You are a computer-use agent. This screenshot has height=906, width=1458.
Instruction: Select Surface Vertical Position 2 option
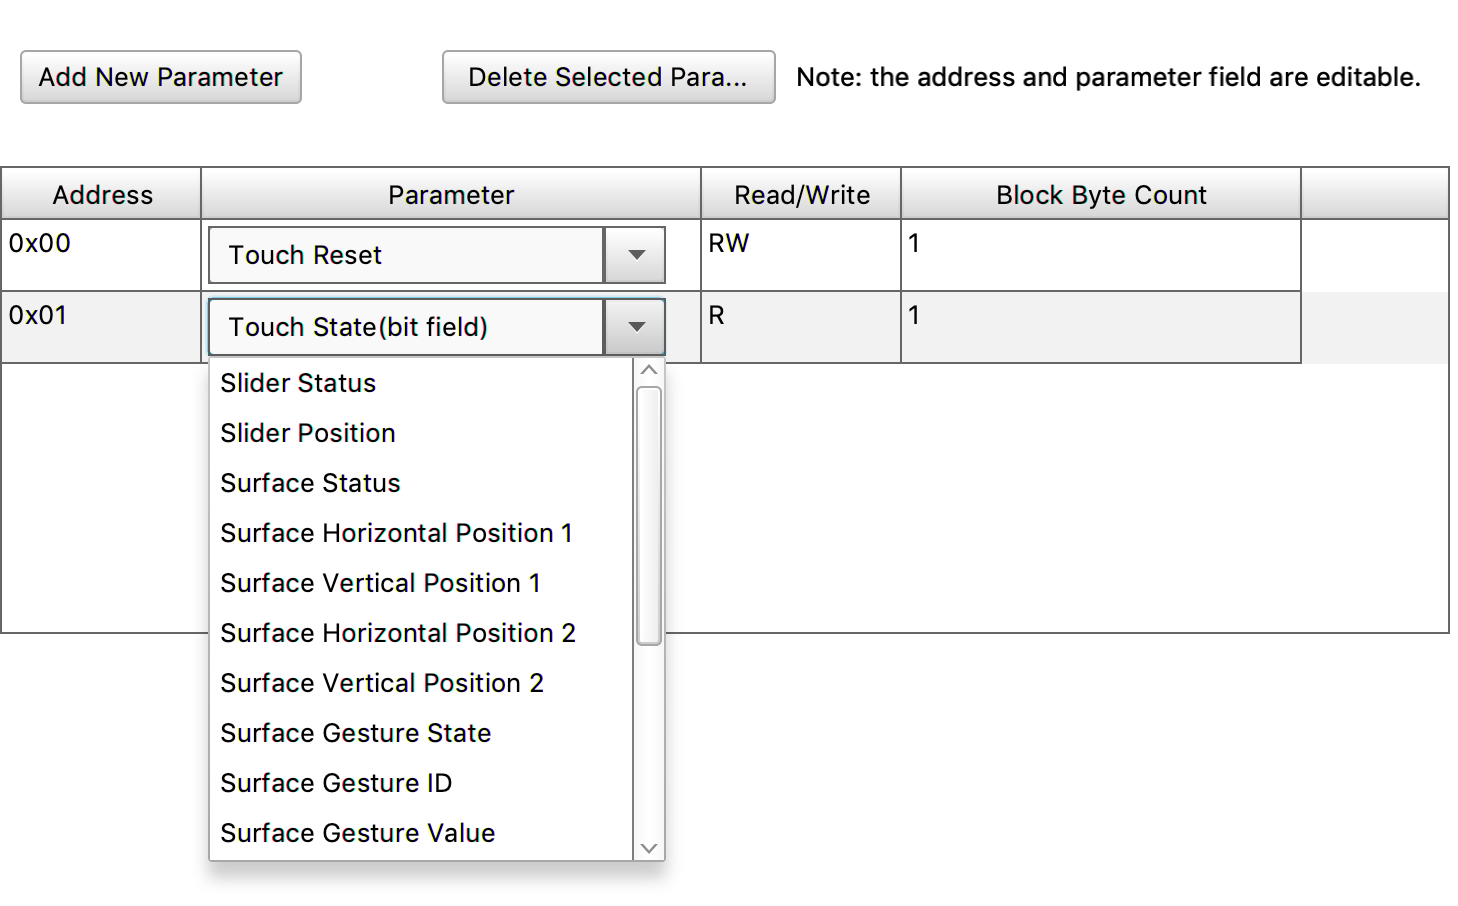(382, 683)
